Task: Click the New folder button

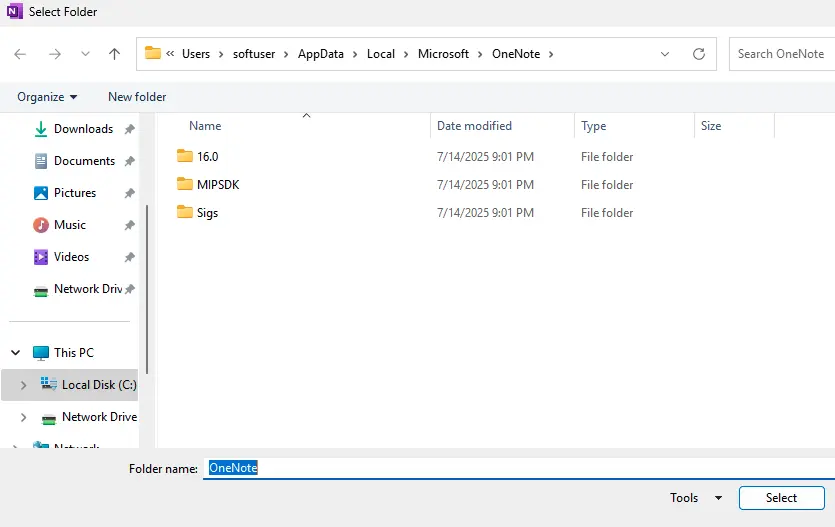Action: point(137,97)
